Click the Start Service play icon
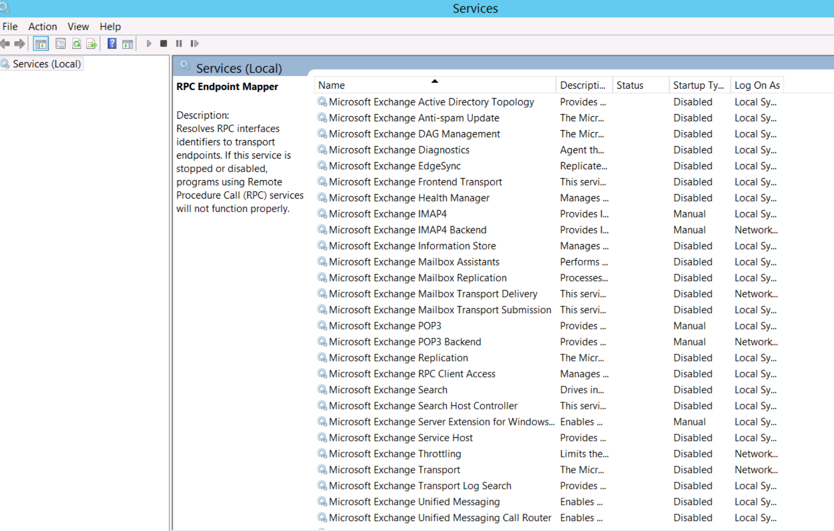 pos(149,44)
